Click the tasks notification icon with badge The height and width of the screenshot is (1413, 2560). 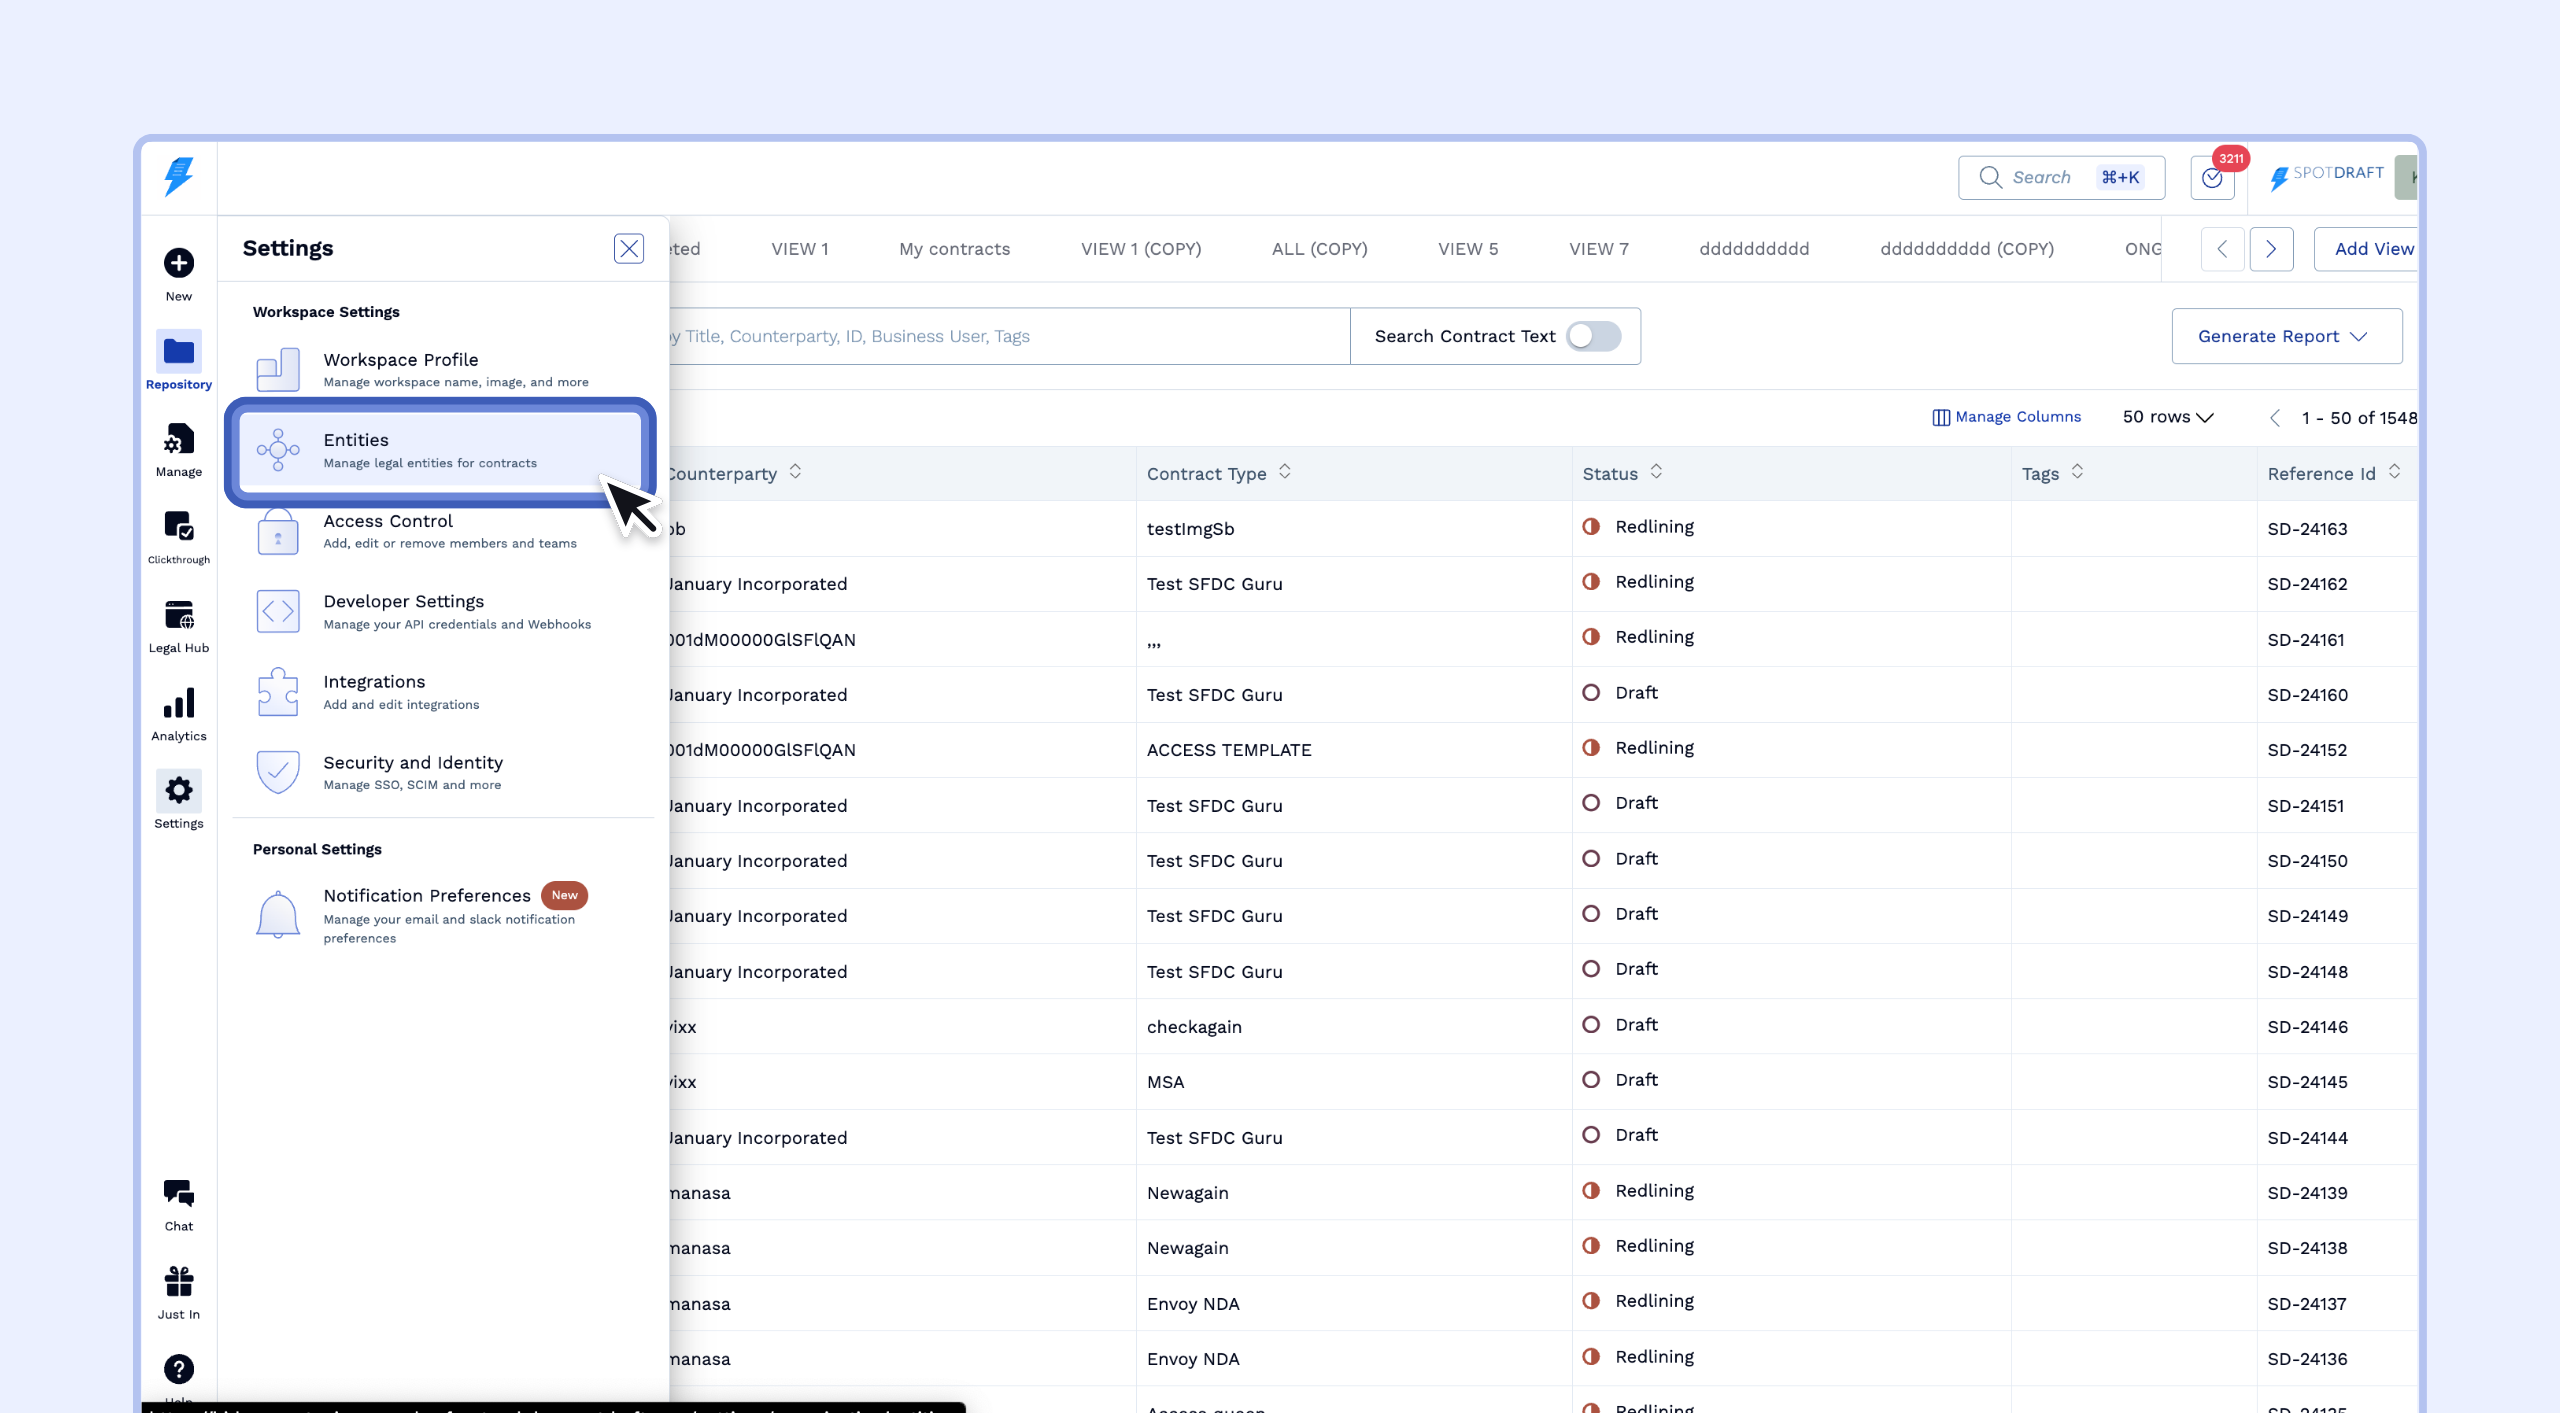tap(2212, 178)
